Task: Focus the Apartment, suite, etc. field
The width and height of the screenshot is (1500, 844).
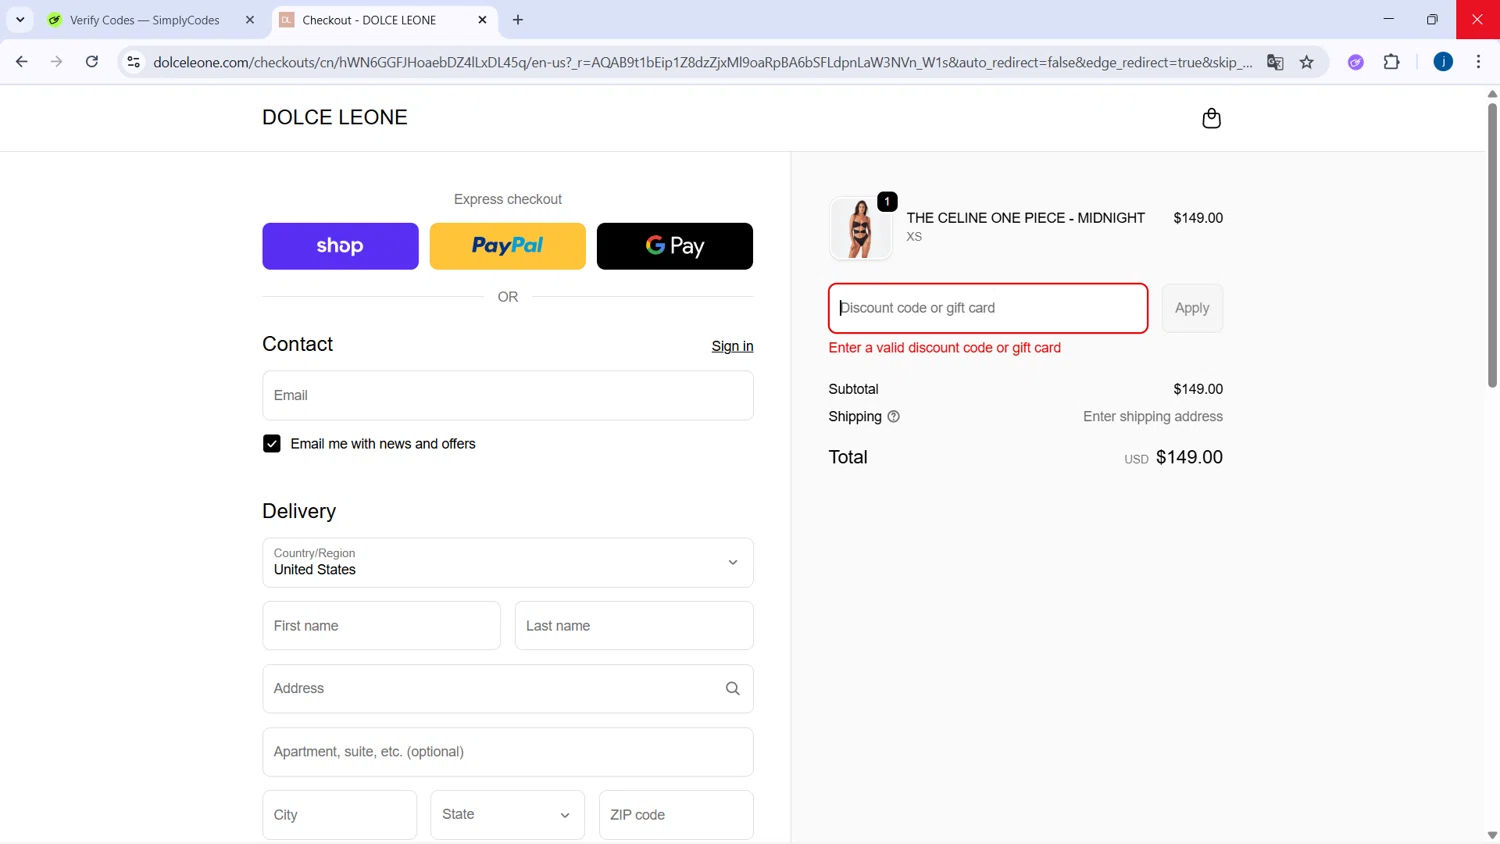Action: pos(508,752)
